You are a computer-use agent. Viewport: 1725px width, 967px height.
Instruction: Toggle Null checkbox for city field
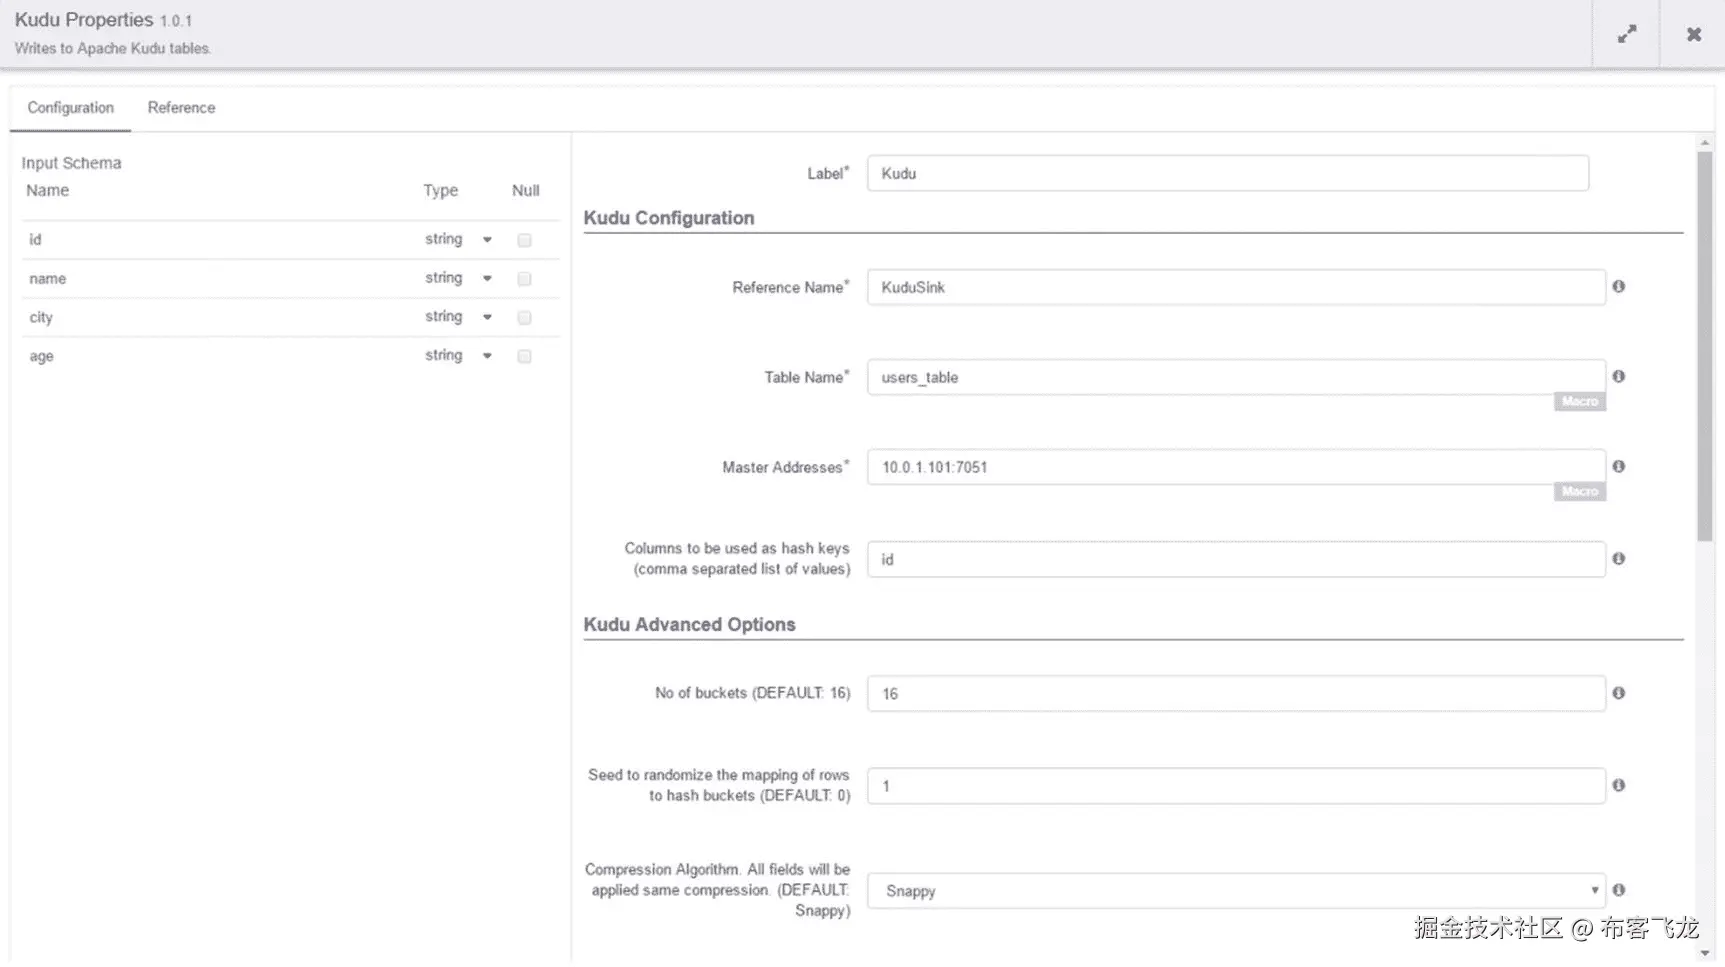[x=524, y=318]
